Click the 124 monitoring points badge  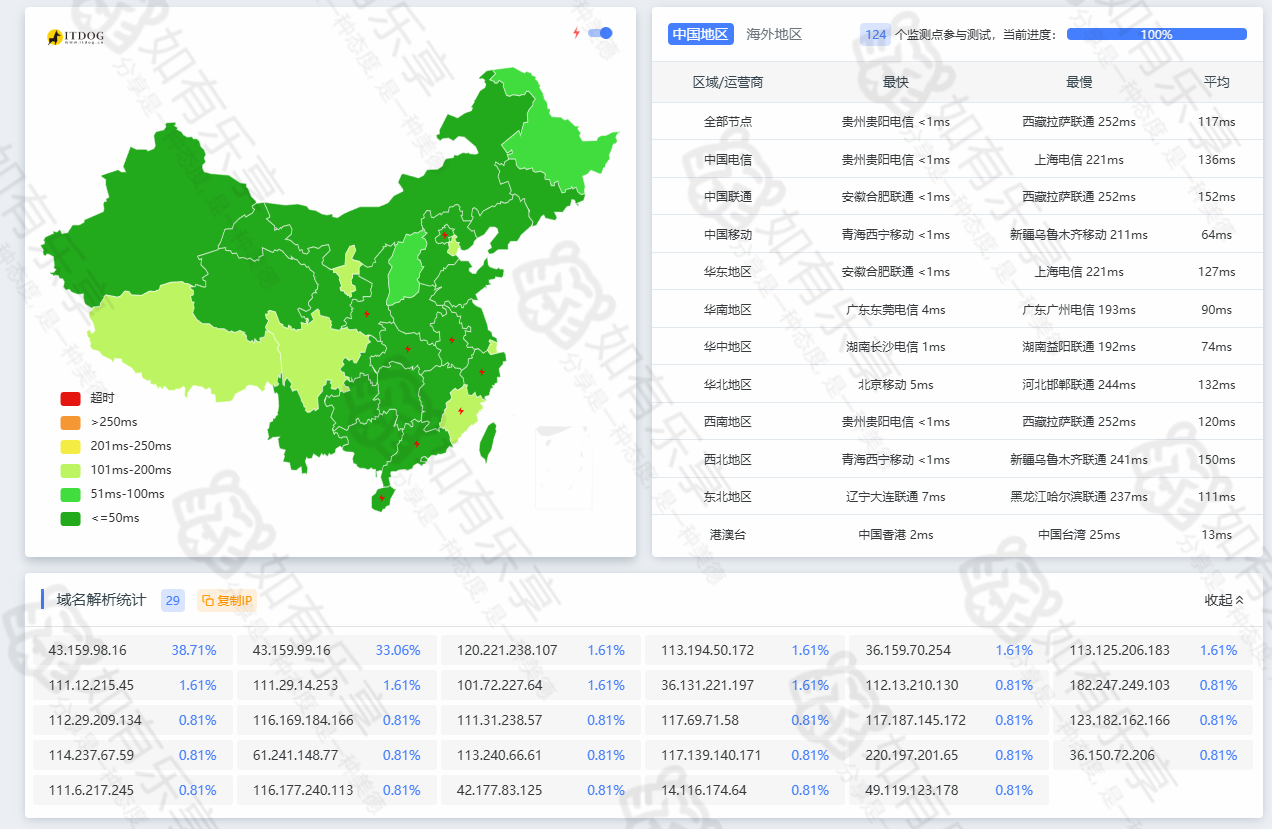[x=875, y=34]
